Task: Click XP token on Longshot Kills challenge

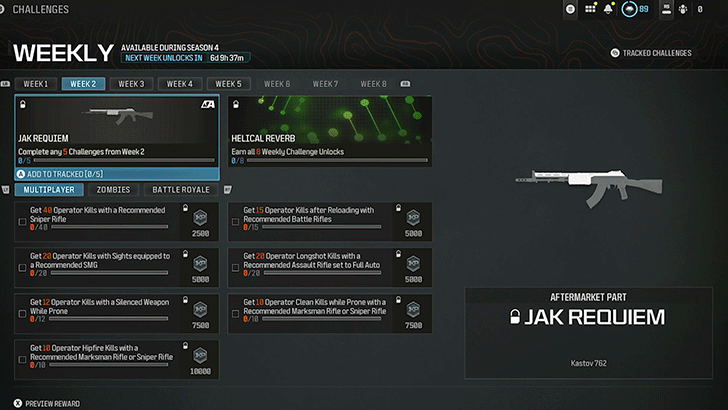Action: pyautogui.click(x=413, y=264)
